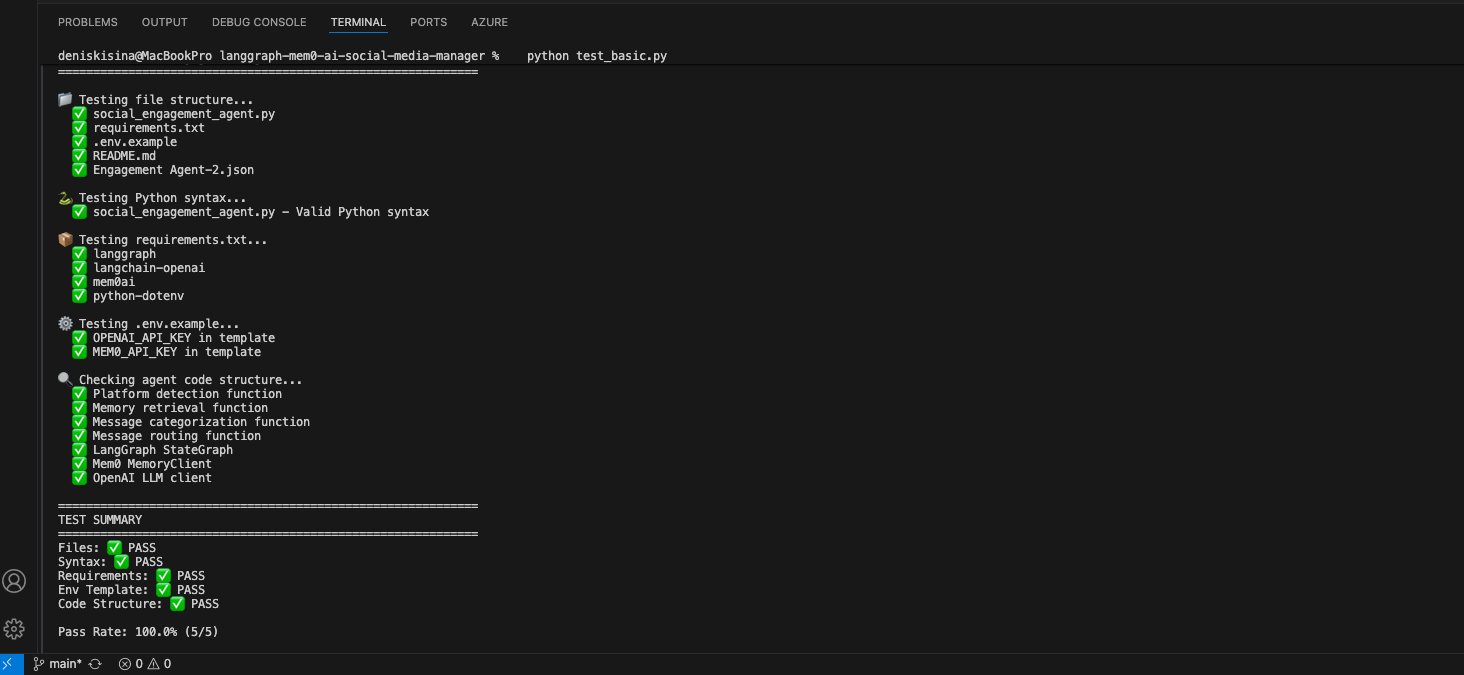
Task: Click the main* branch button in the status bar
Action: click(x=63, y=663)
